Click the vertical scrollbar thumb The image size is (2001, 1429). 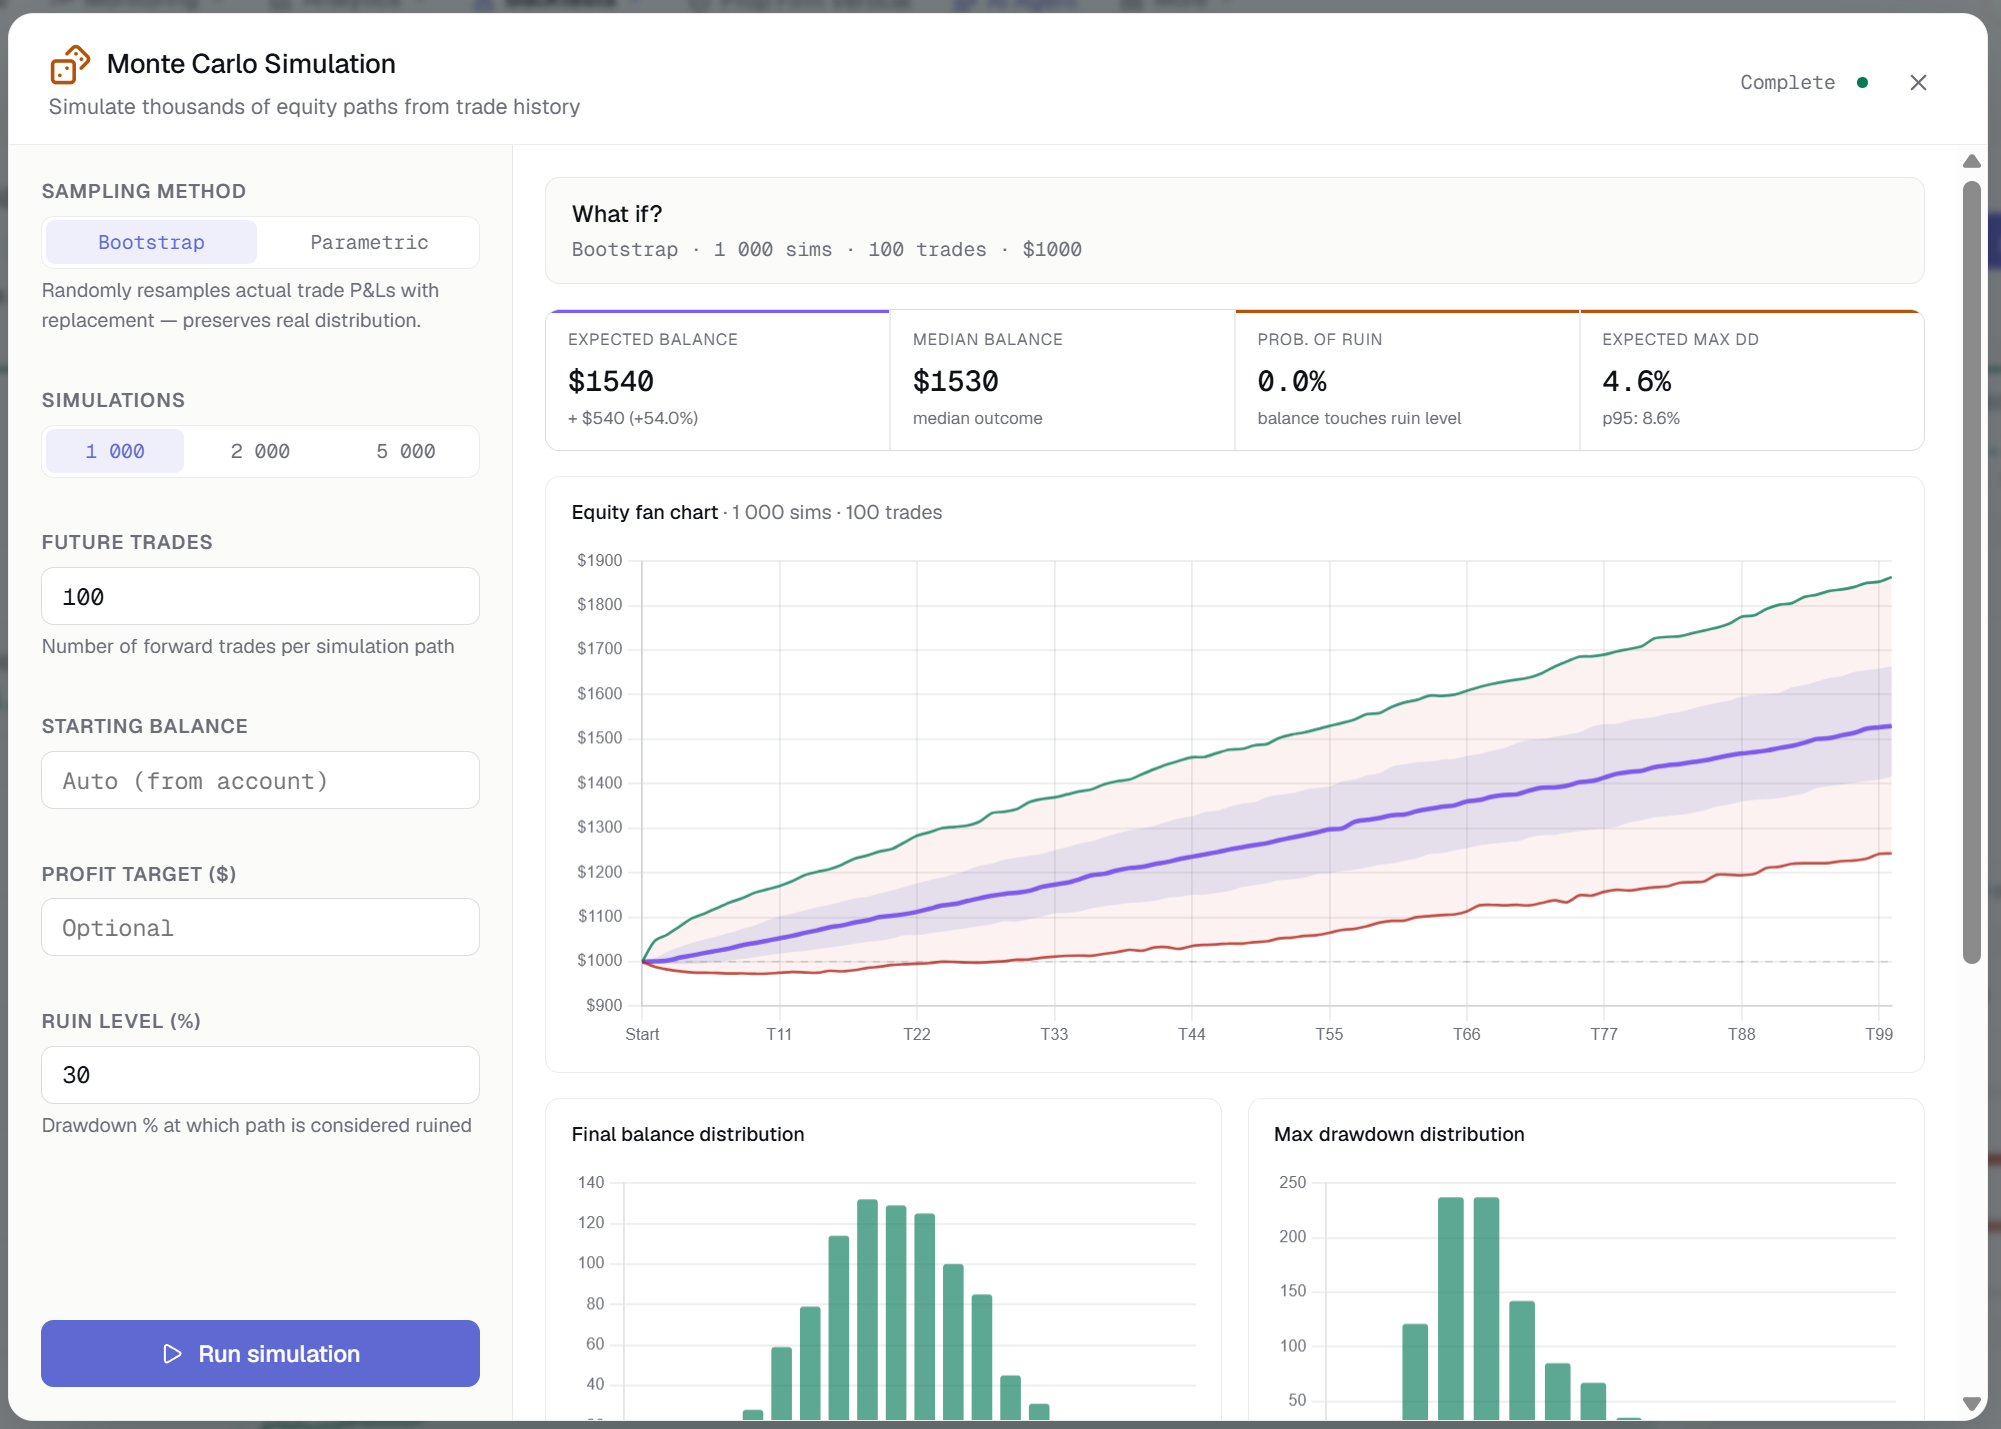(x=1971, y=572)
